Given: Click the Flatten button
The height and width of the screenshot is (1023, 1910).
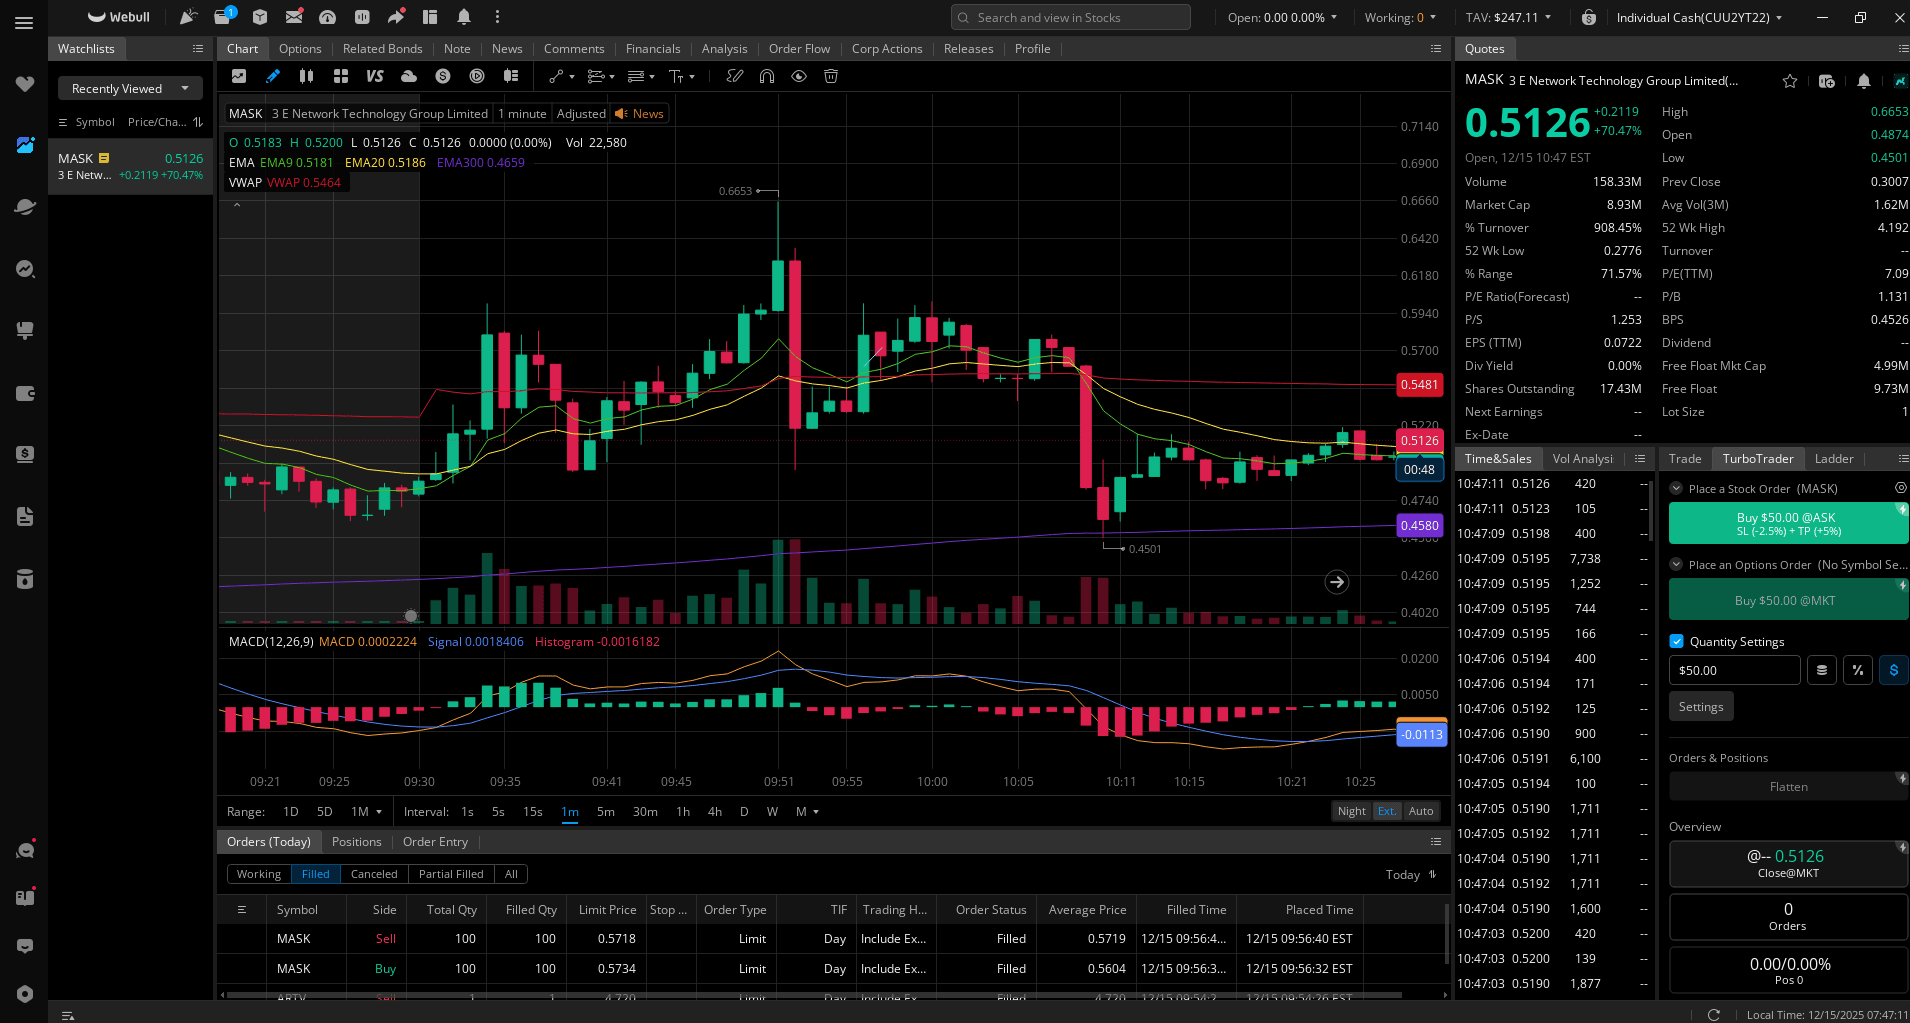Looking at the screenshot, I should (1788, 786).
